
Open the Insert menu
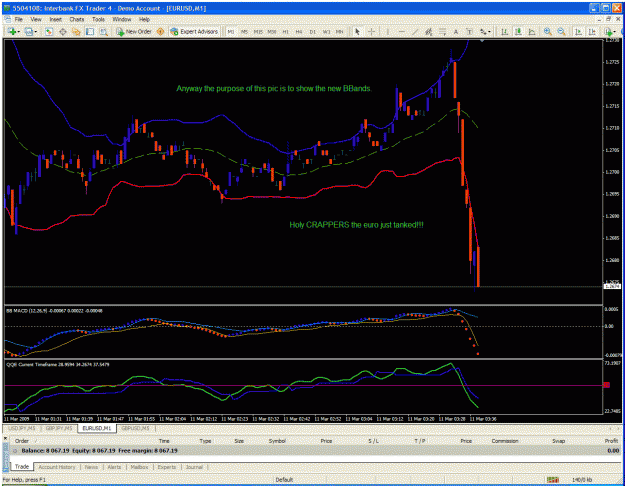(x=55, y=19)
